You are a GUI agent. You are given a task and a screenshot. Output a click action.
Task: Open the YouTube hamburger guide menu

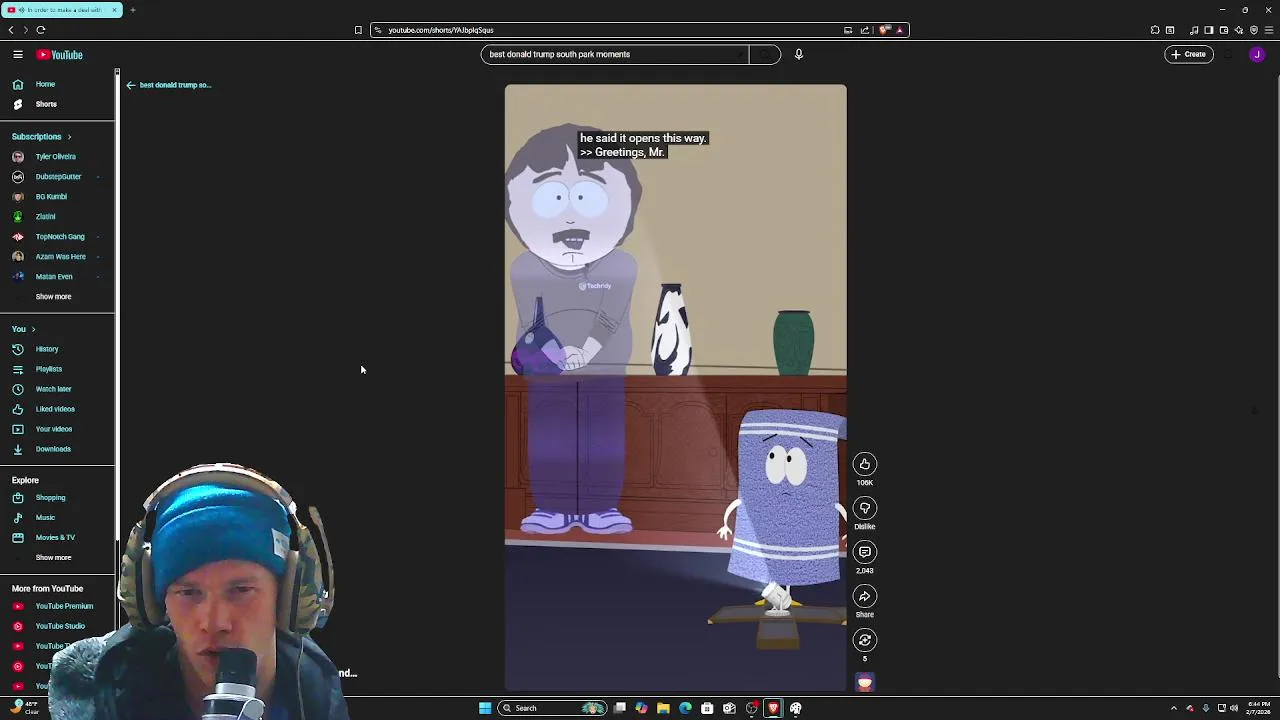pos(18,55)
